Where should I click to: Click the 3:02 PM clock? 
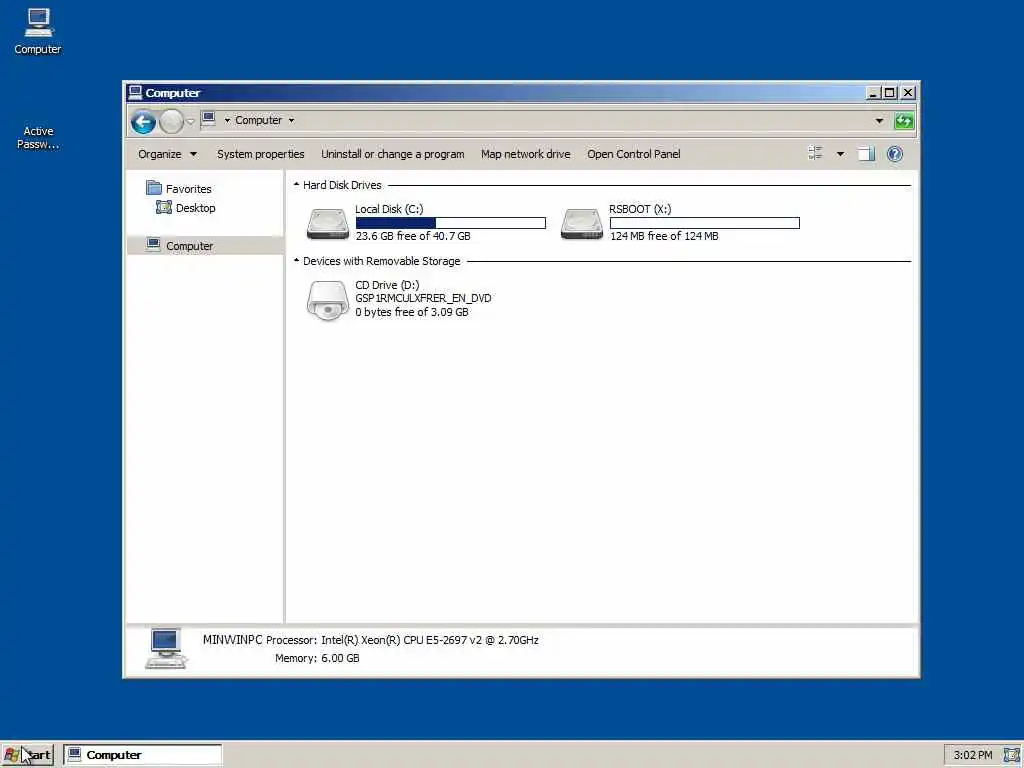point(972,755)
